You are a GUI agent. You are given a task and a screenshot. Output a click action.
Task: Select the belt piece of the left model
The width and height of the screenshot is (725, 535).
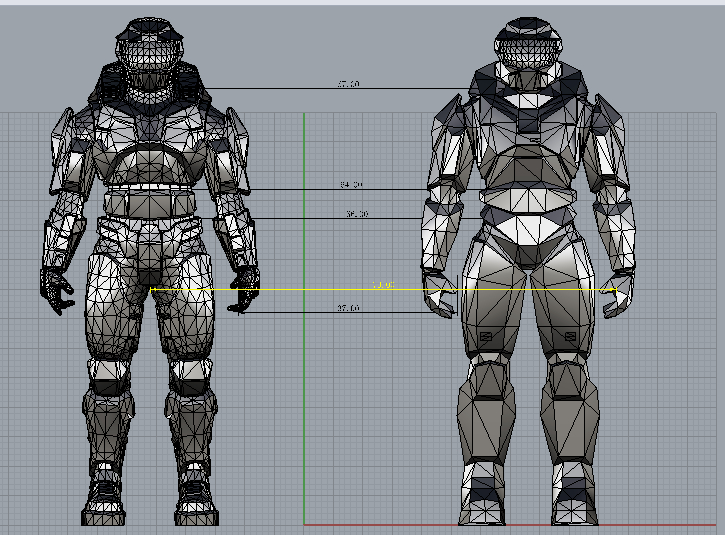(149, 203)
